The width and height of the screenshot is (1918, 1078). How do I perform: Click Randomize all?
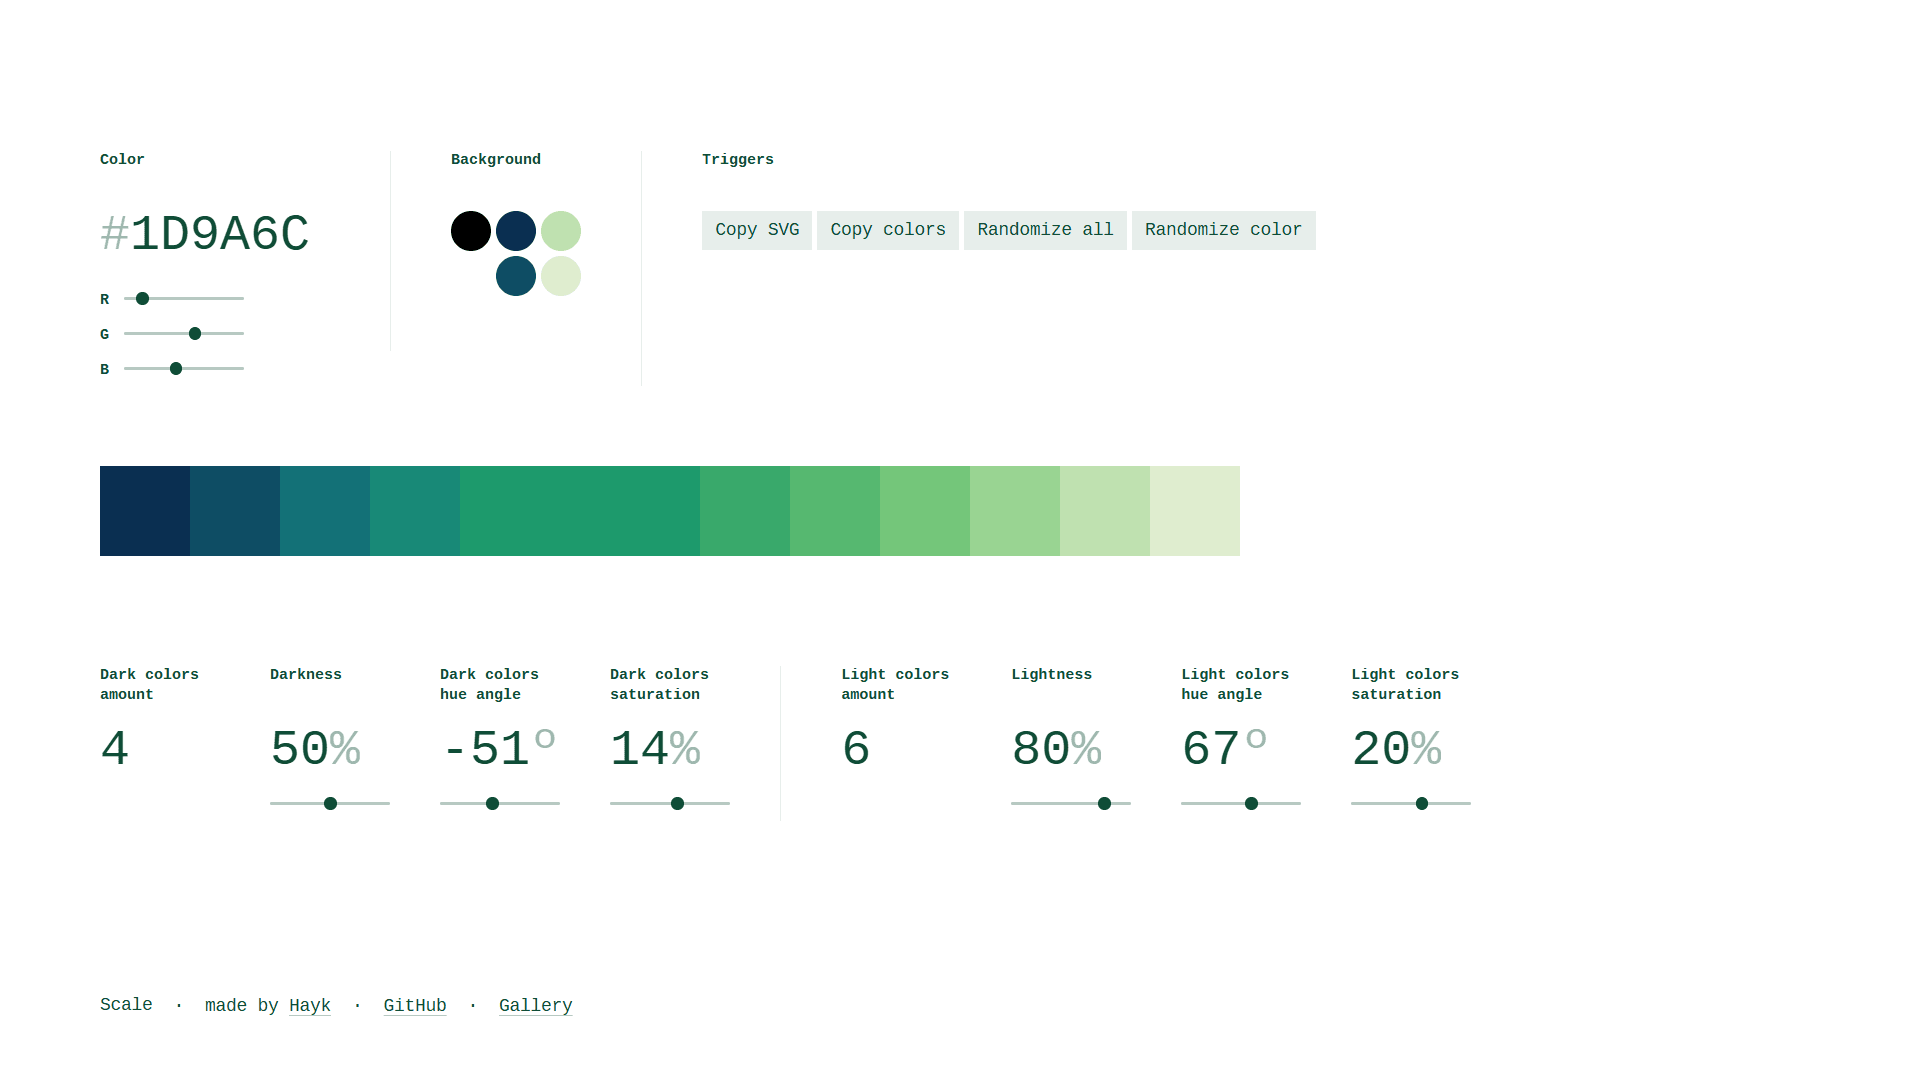(x=1045, y=230)
